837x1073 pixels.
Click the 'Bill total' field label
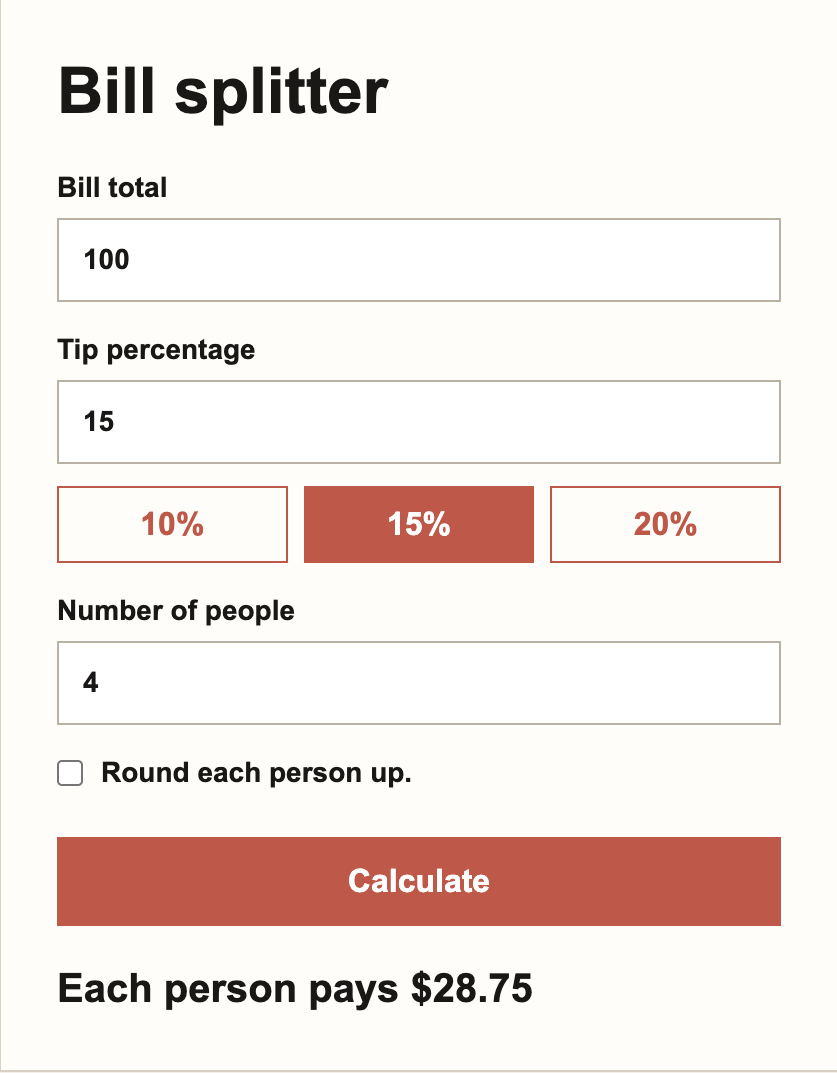(112, 188)
